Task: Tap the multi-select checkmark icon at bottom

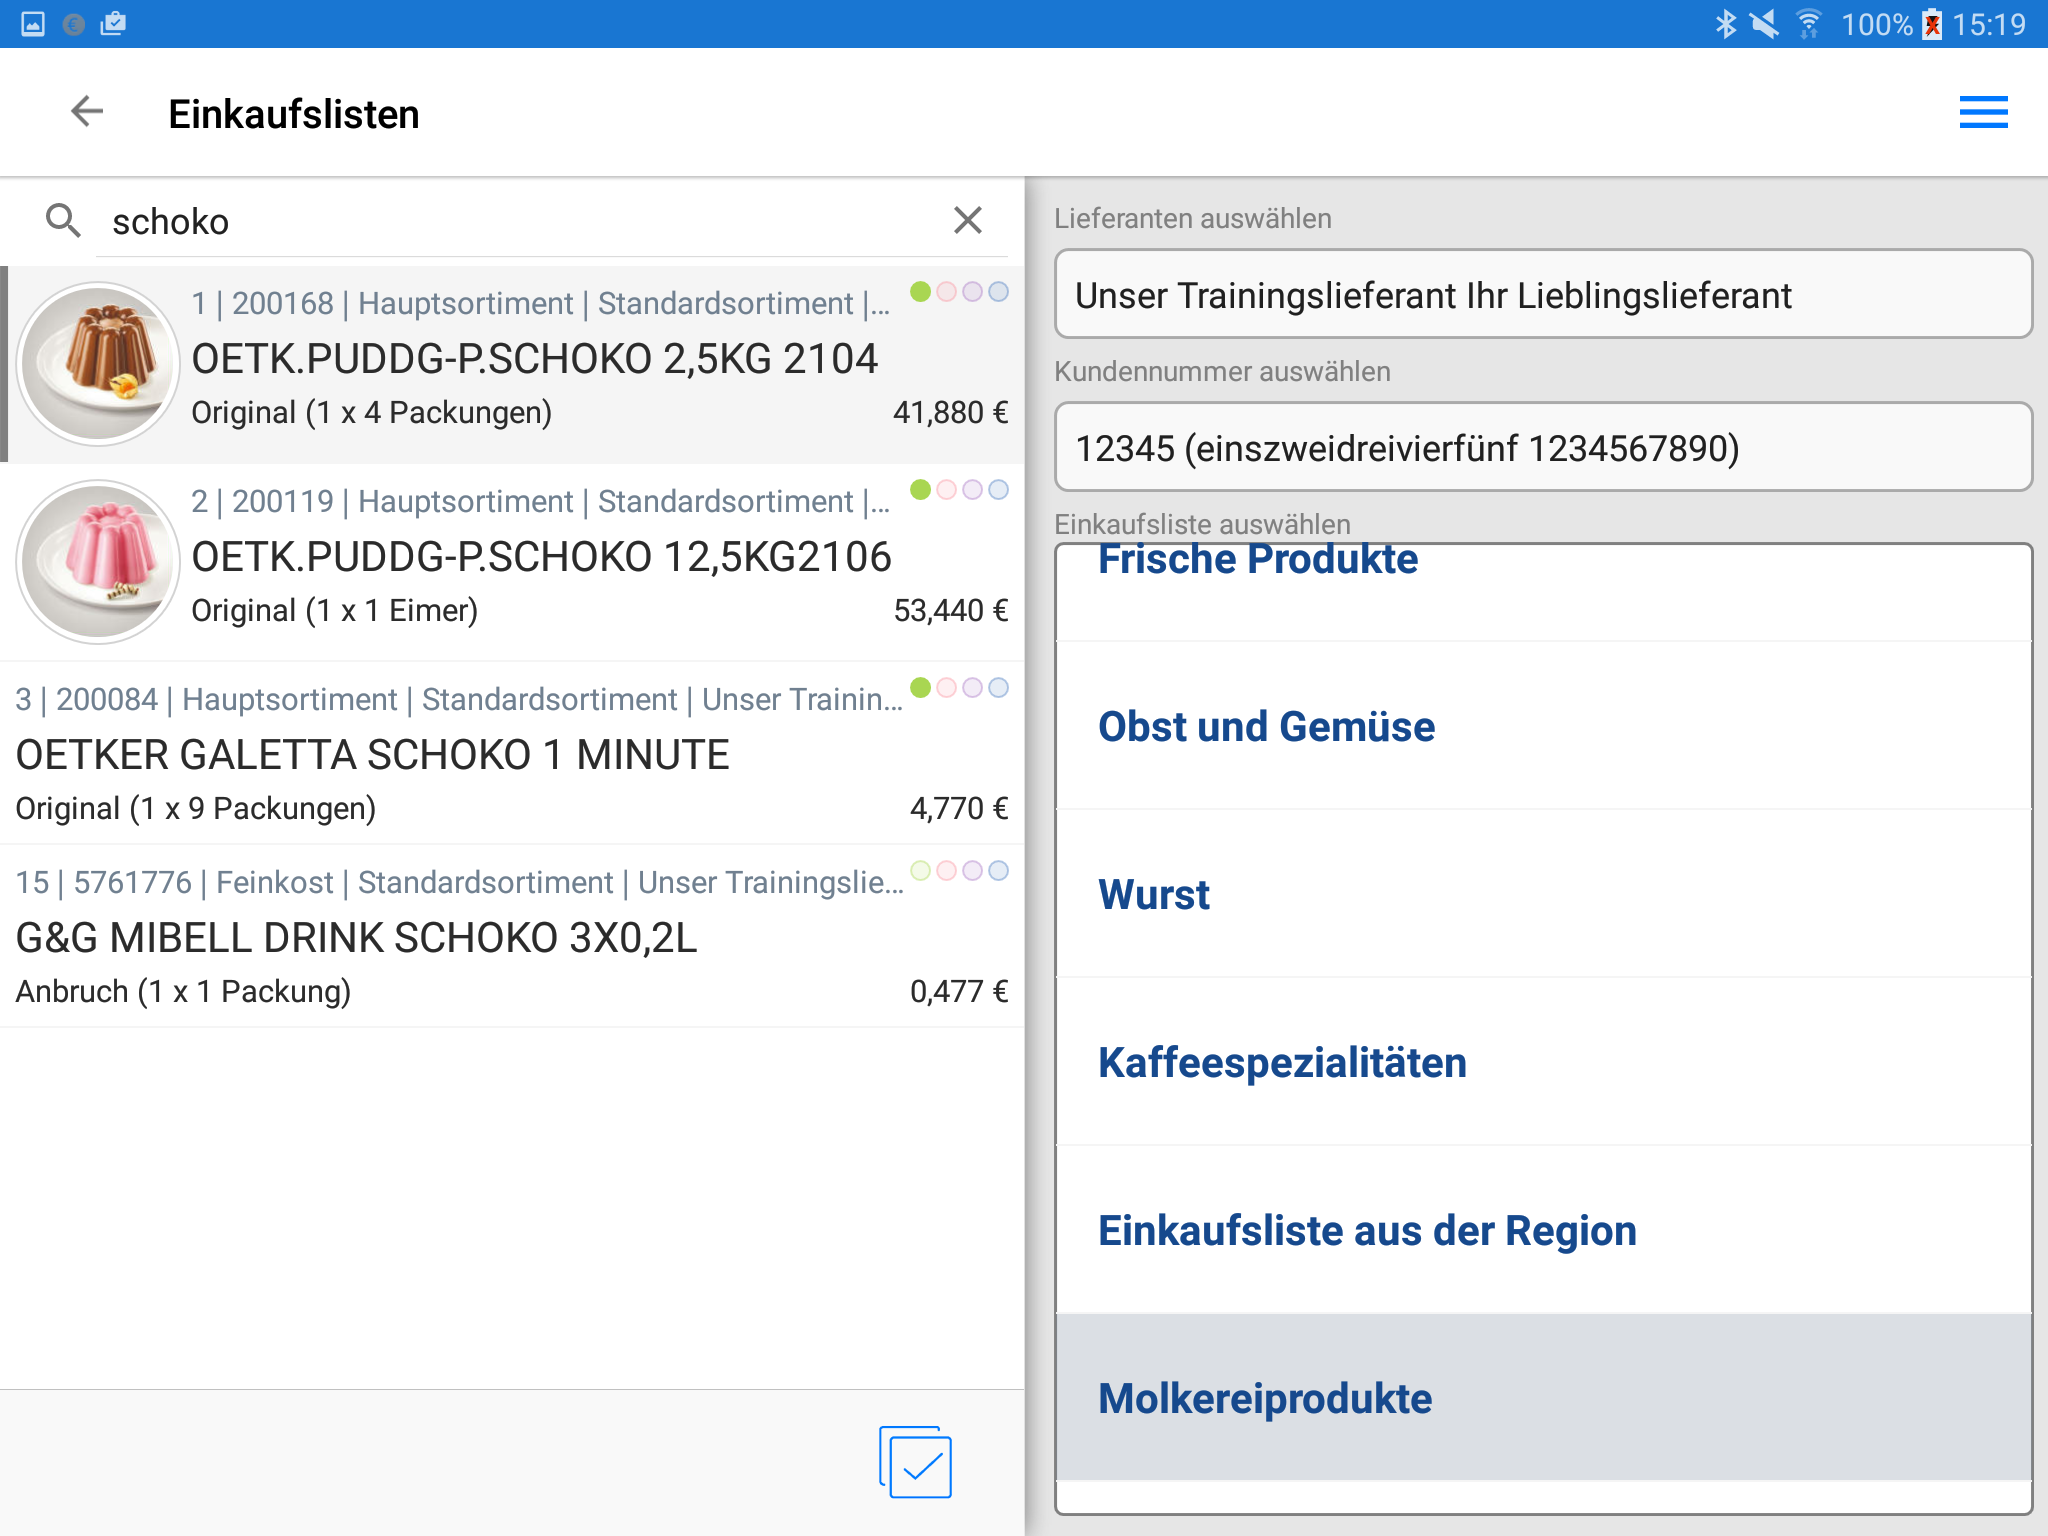Action: 916,1464
